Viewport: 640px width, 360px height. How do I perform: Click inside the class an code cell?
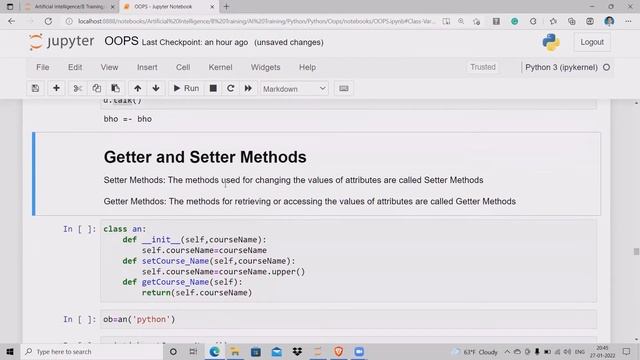(349, 261)
